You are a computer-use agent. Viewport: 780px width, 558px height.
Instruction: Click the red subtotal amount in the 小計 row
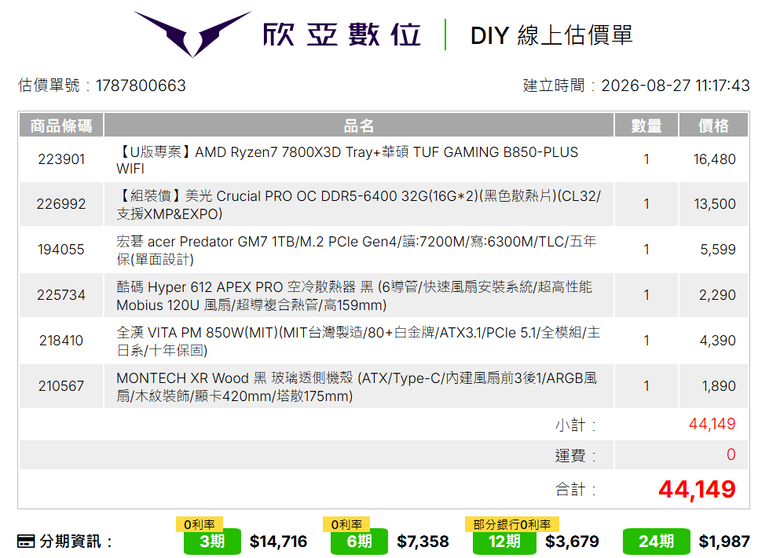point(712,424)
